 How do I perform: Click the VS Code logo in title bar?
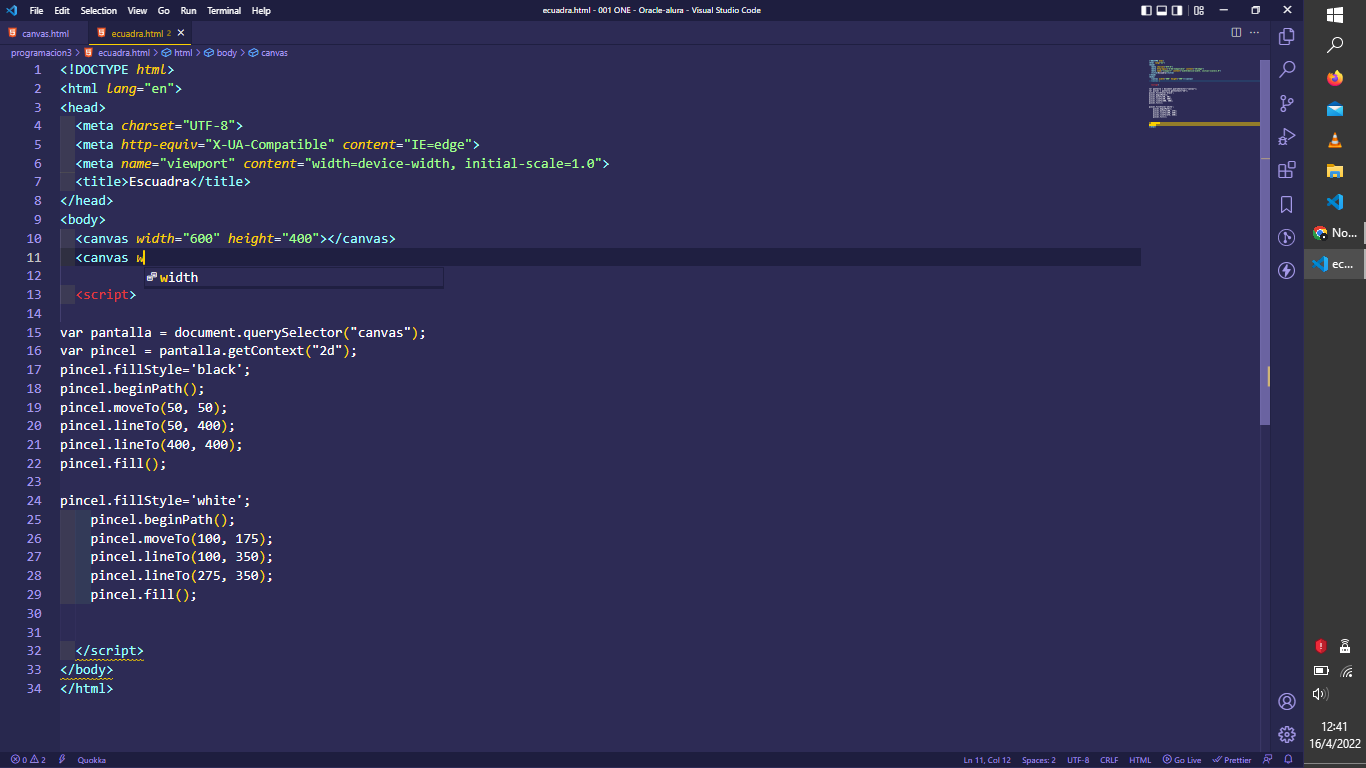[x=12, y=10]
